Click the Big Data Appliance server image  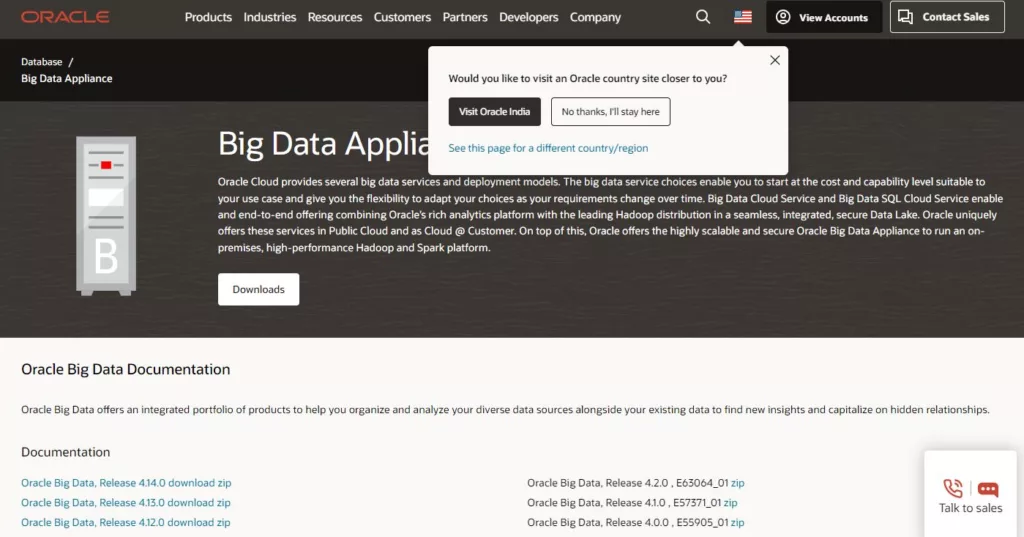coord(106,216)
